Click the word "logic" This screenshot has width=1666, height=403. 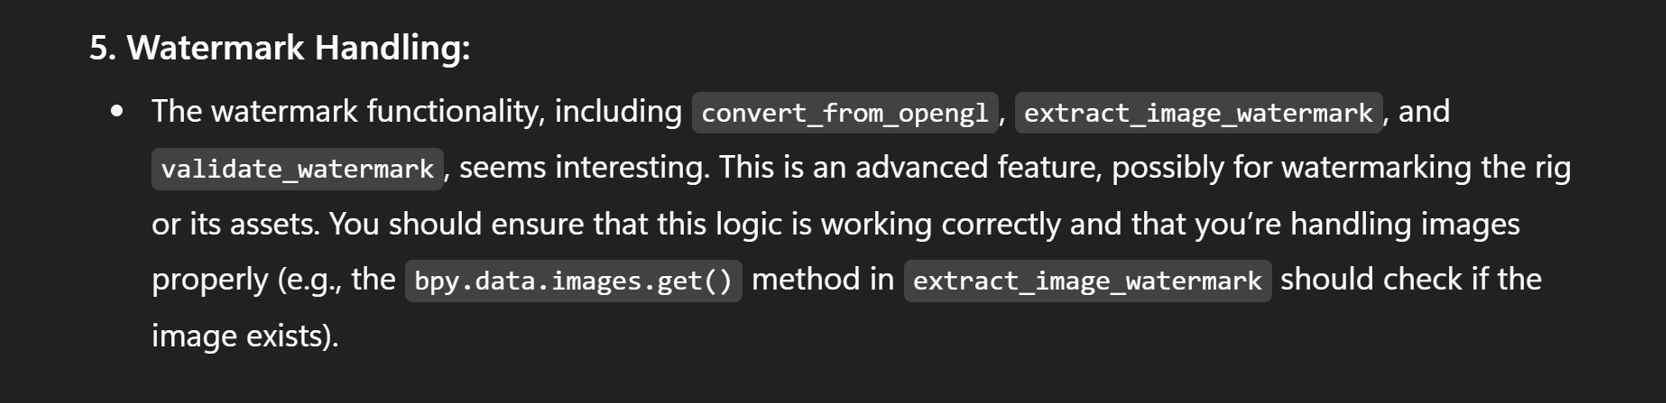[748, 223]
